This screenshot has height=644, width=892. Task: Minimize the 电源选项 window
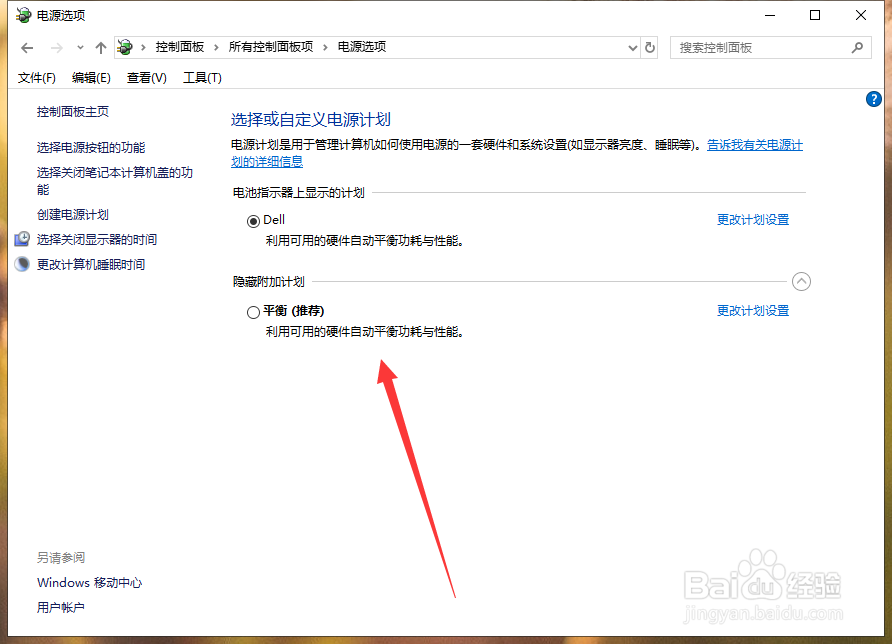click(x=770, y=15)
